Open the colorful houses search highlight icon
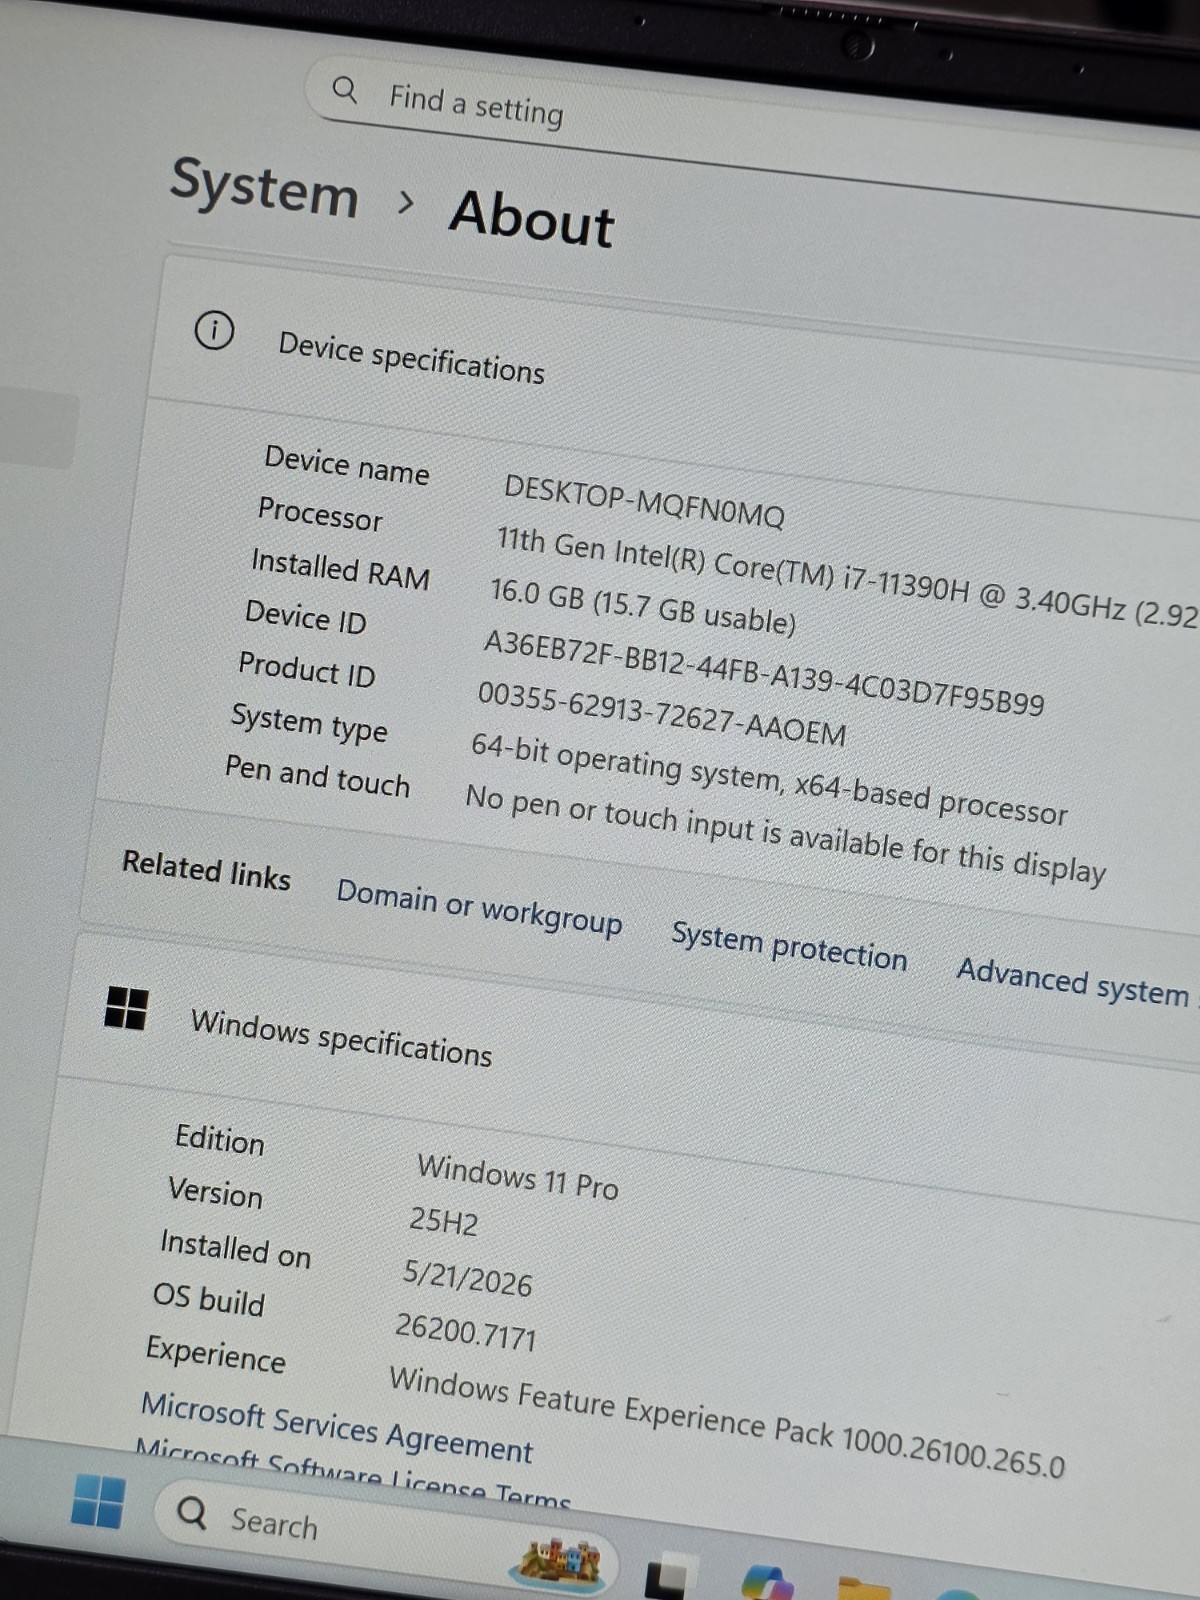Screen dimensions: 1200x1600 (559, 1563)
